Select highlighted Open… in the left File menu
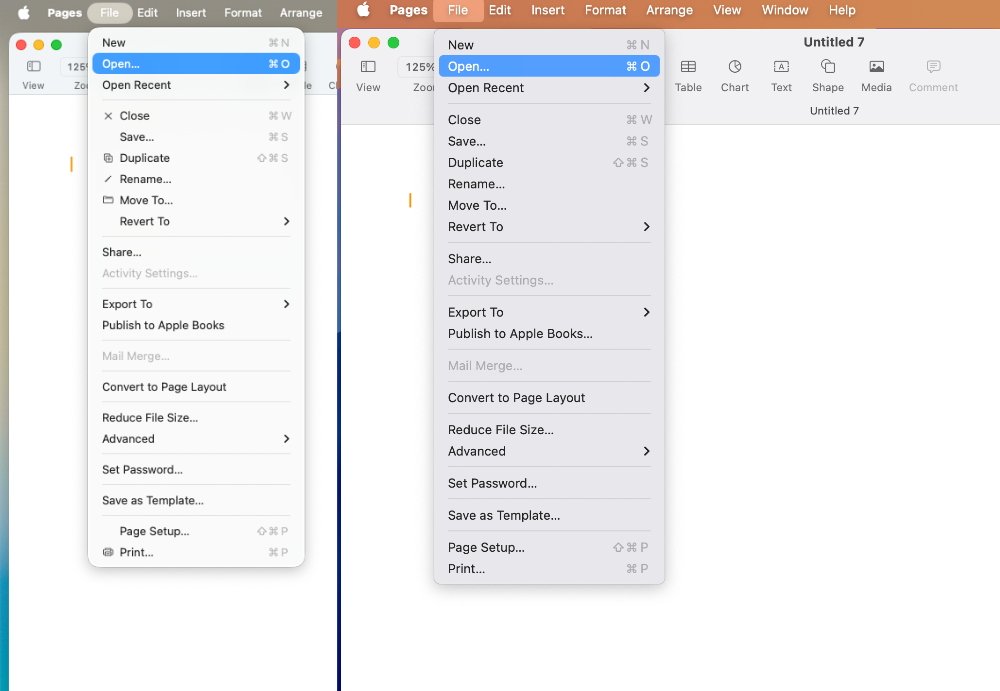 point(196,64)
